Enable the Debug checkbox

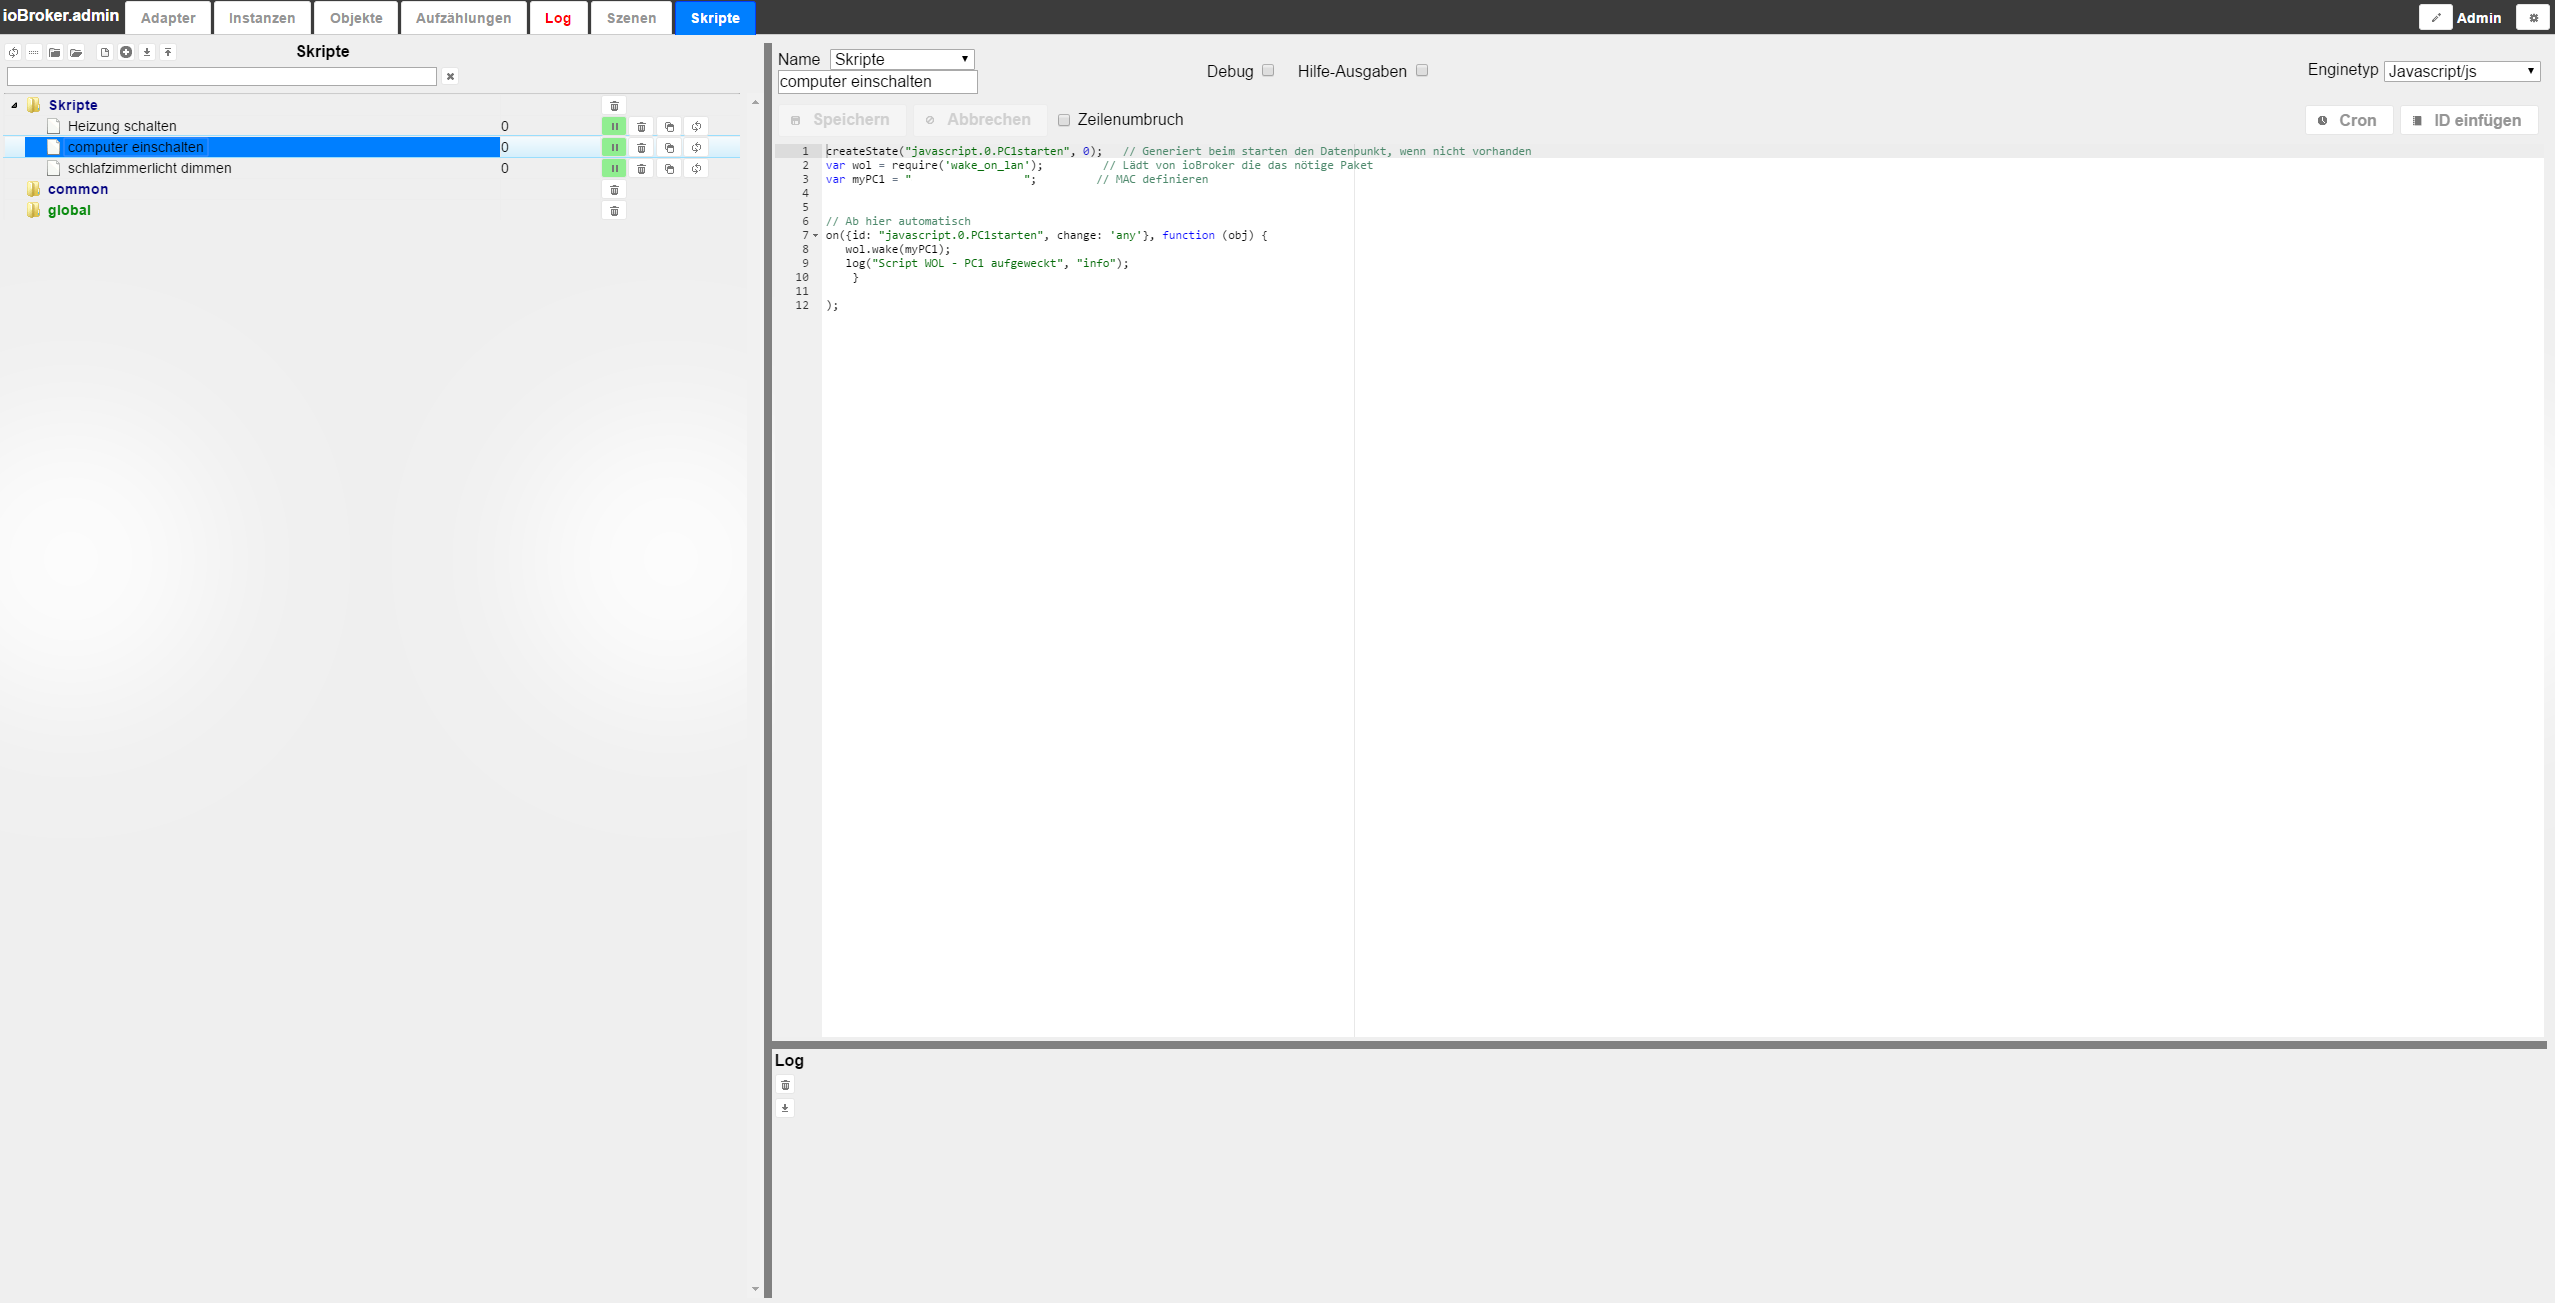(1268, 71)
